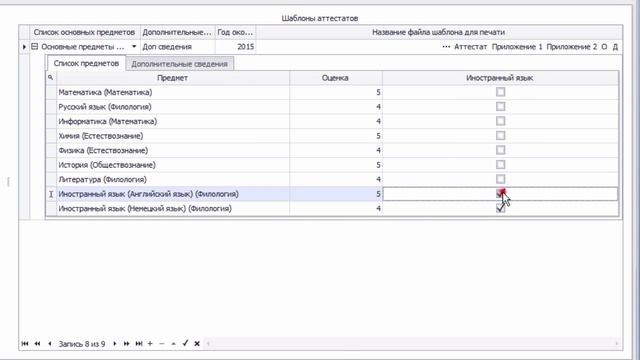Open Приложение 2 template link
The height and width of the screenshot is (360, 640).
click(572, 47)
